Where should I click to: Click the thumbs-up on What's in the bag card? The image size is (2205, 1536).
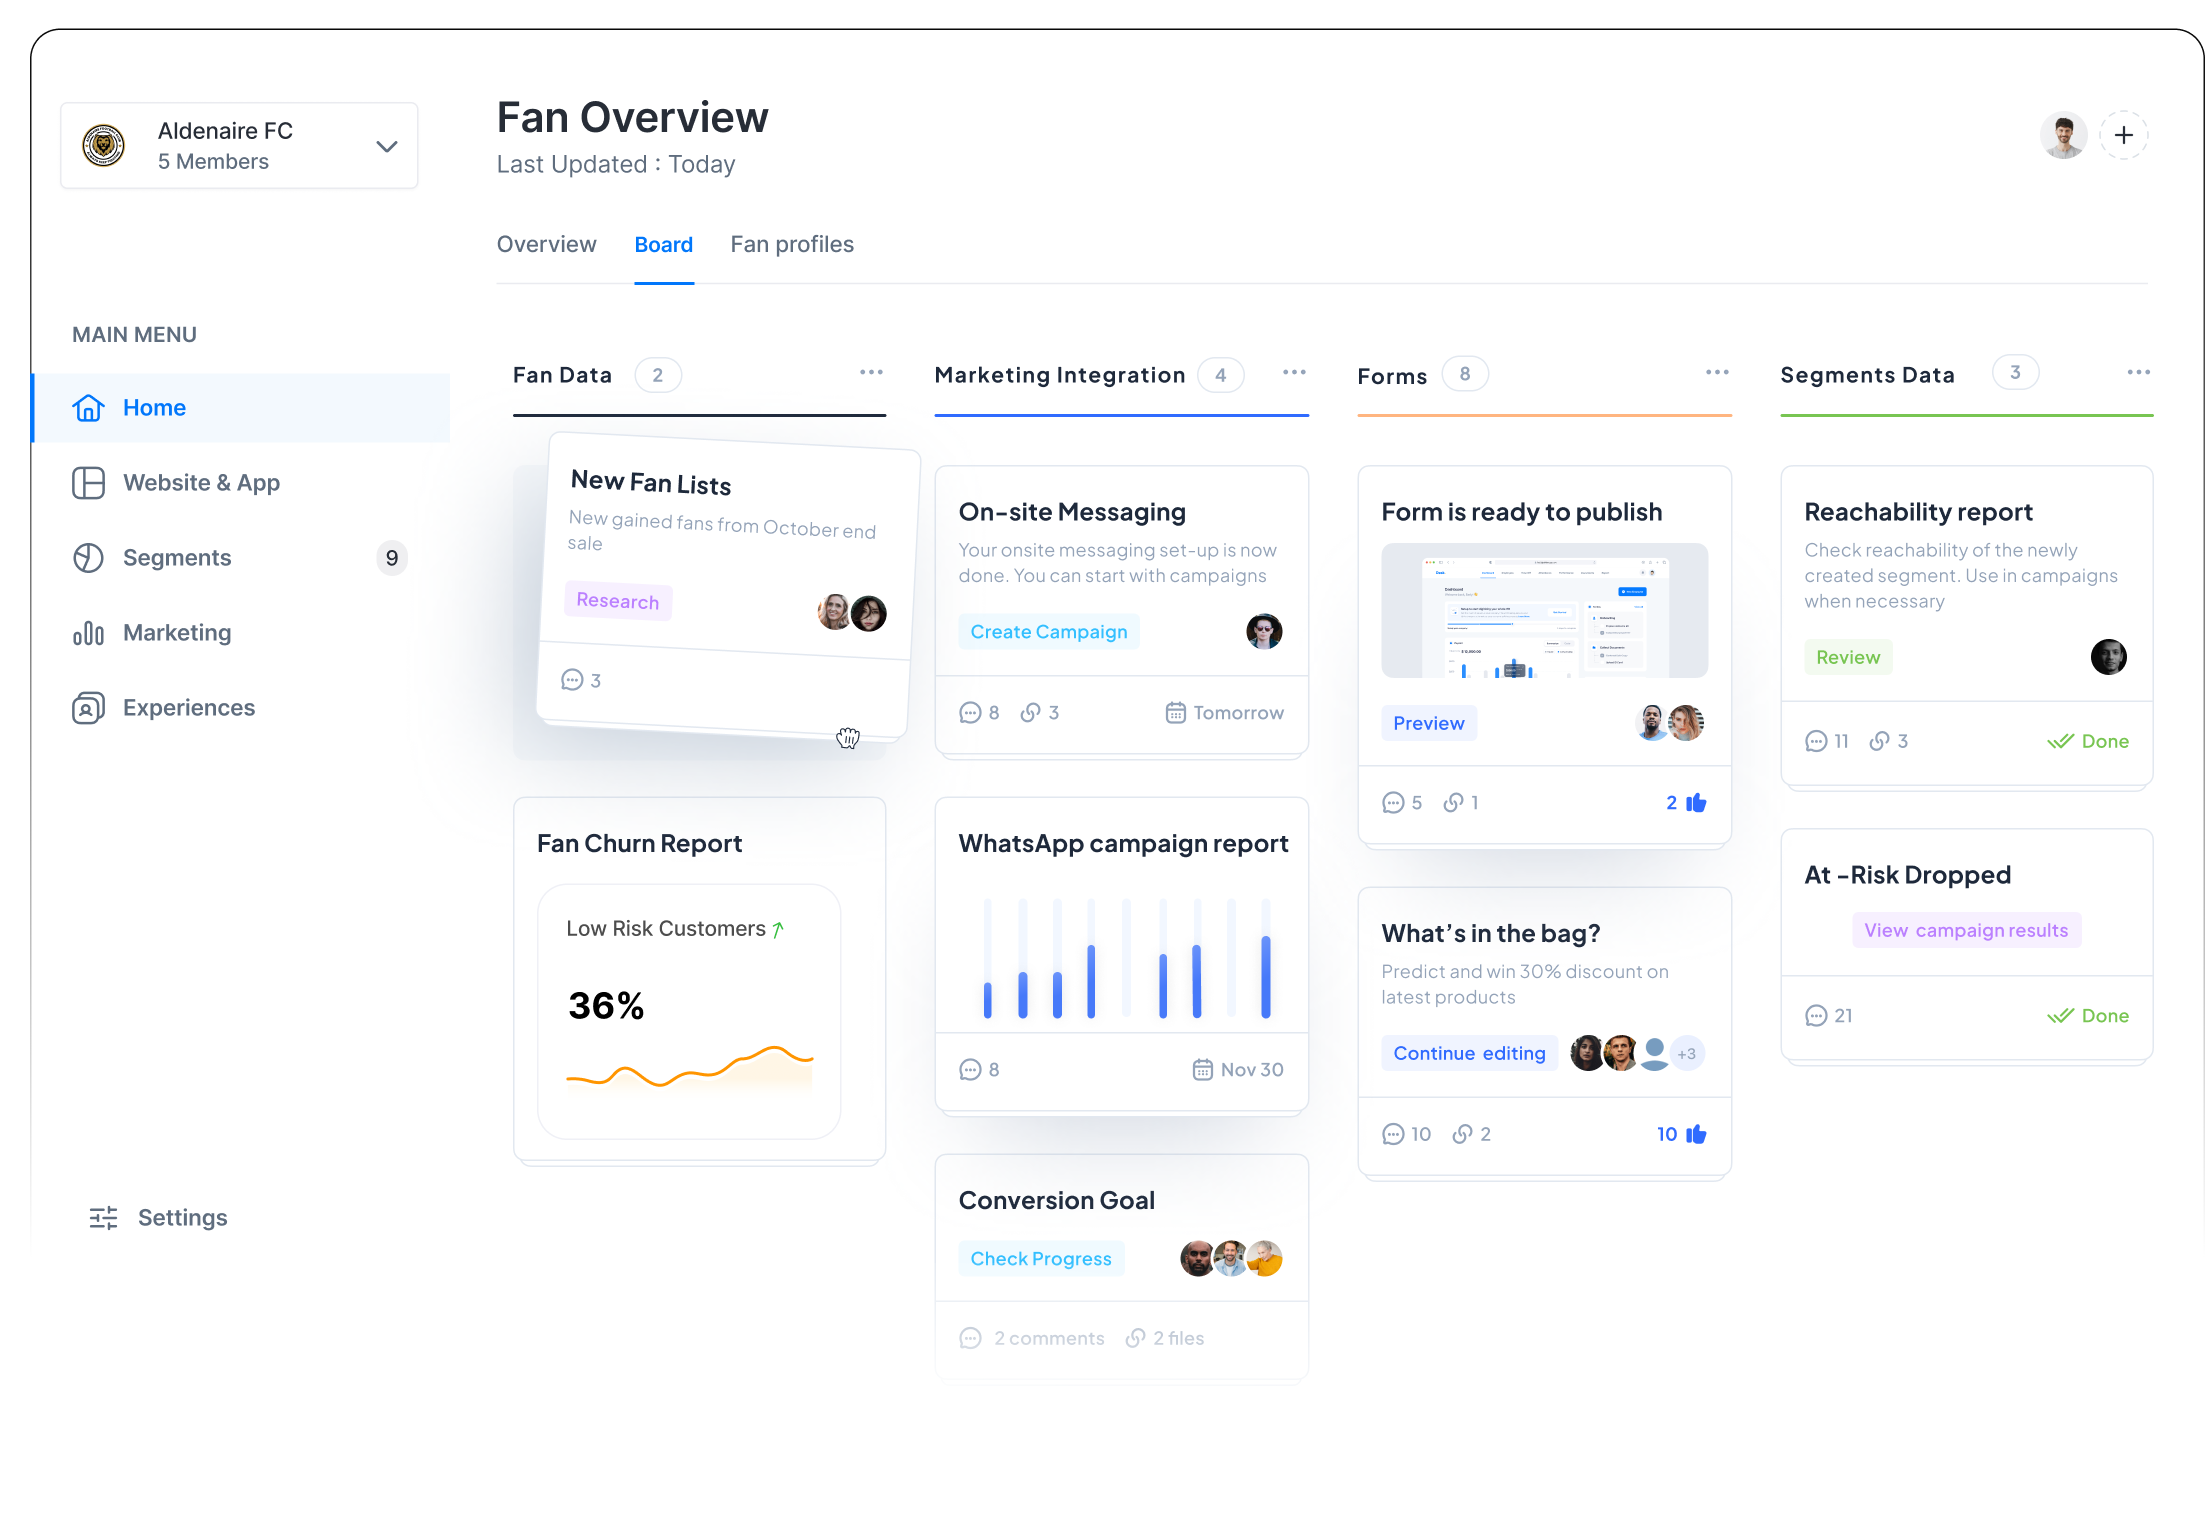[x=1696, y=1134]
